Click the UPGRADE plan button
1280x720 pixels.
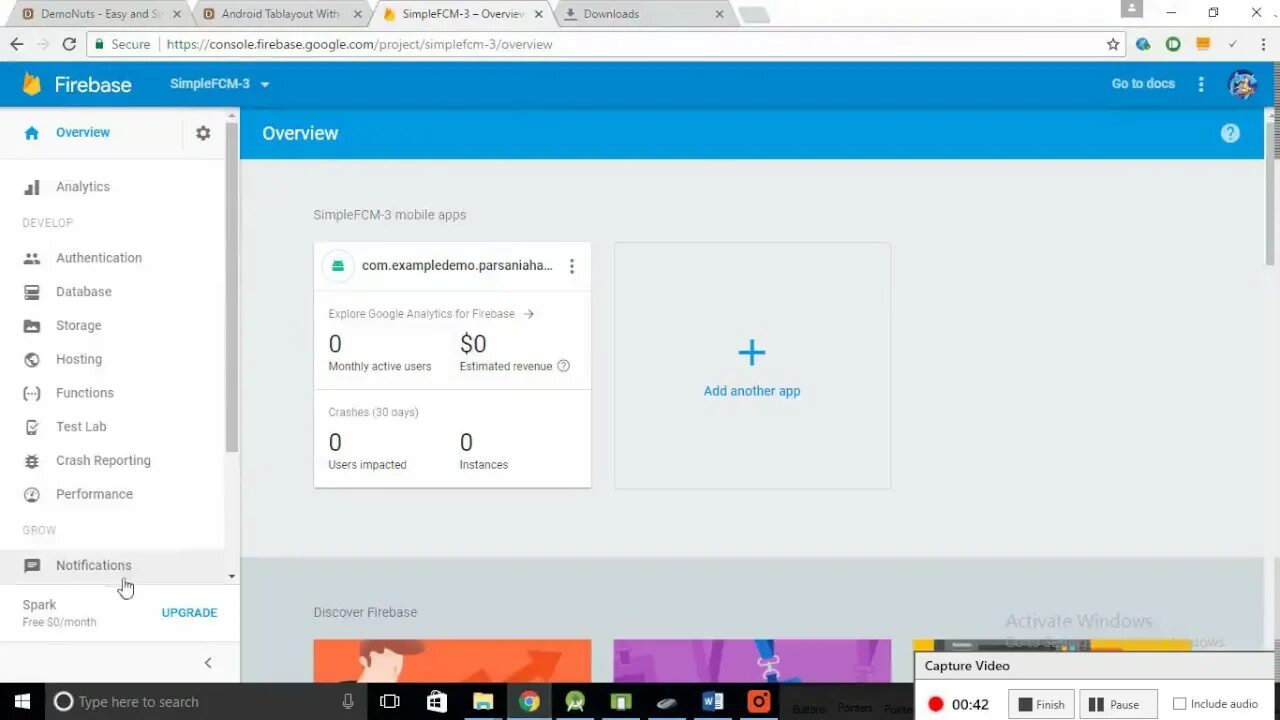[x=189, y=613]
